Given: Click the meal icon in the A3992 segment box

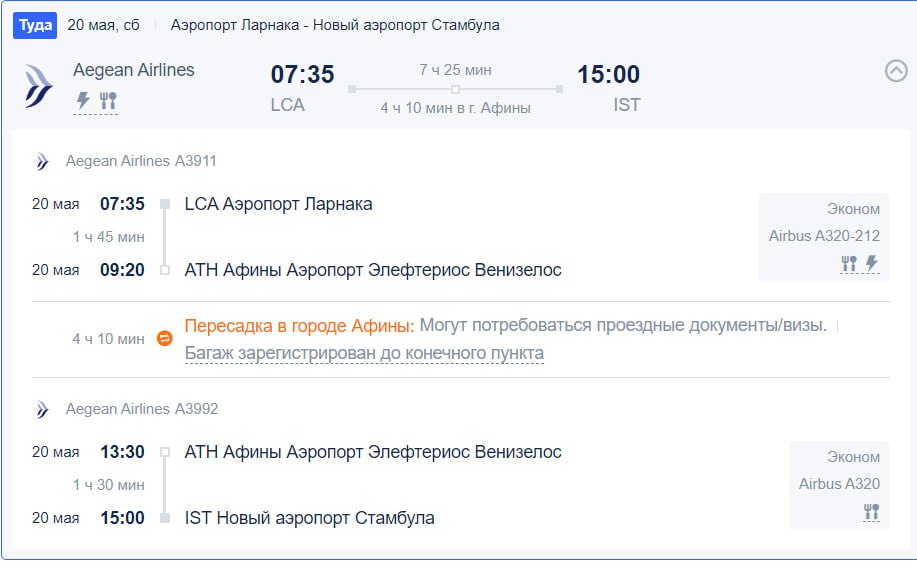Looking at the screenshot, I should (871, 512).
